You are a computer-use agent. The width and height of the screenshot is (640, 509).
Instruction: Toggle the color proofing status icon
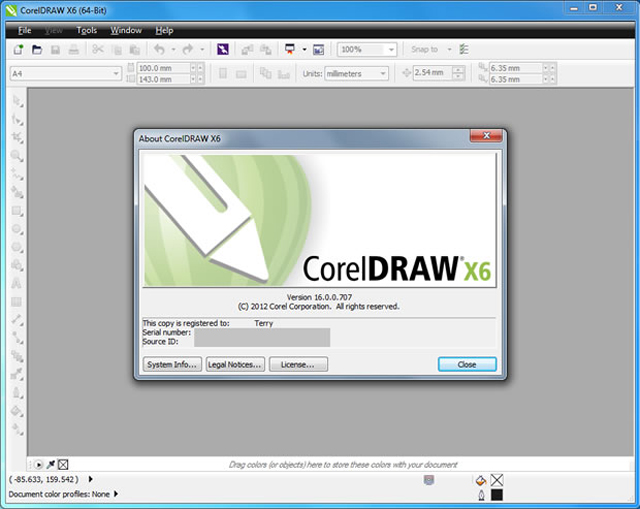(429, 480)
